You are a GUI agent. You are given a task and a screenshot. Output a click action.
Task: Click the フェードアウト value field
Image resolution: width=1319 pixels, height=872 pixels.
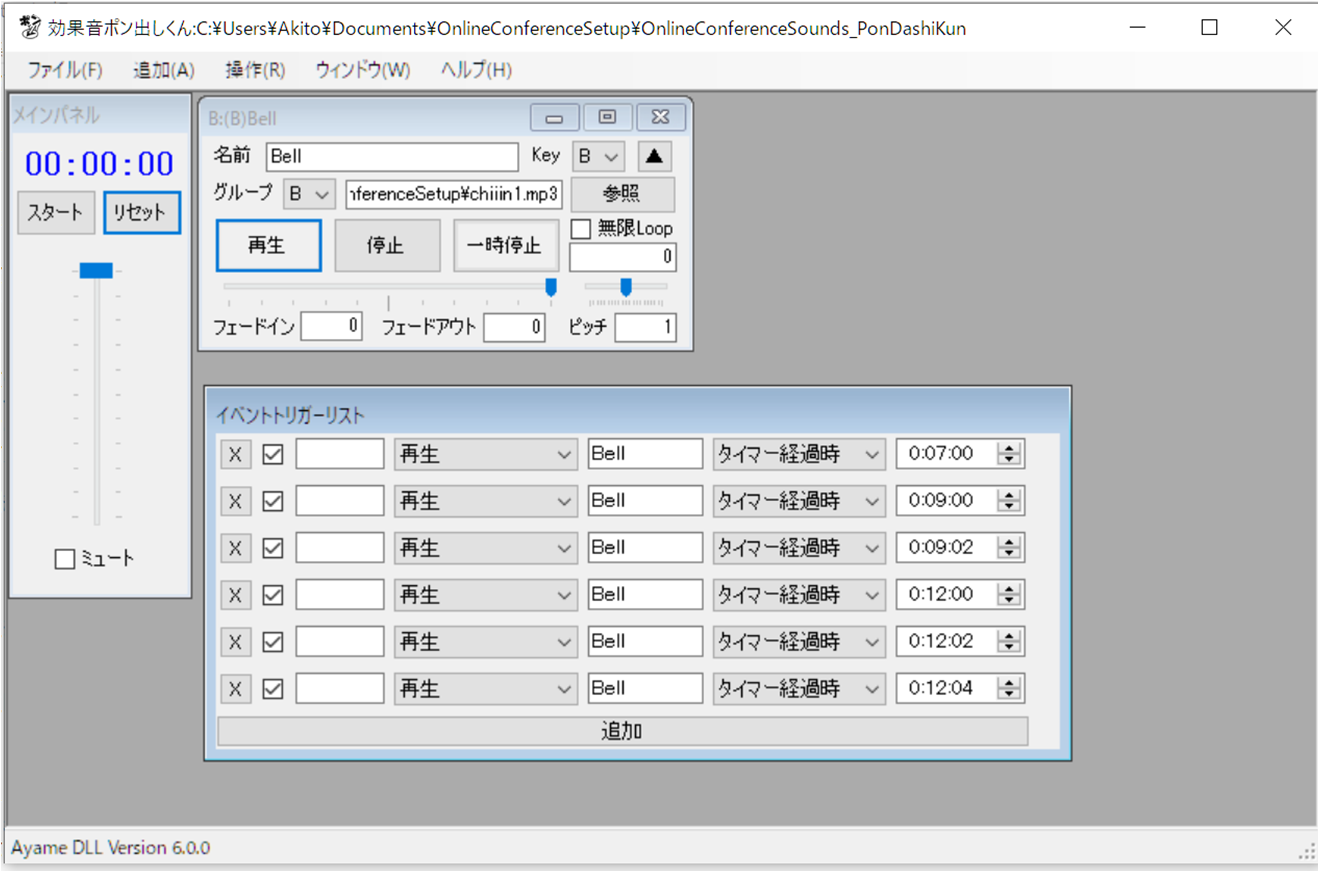[514, 327]
